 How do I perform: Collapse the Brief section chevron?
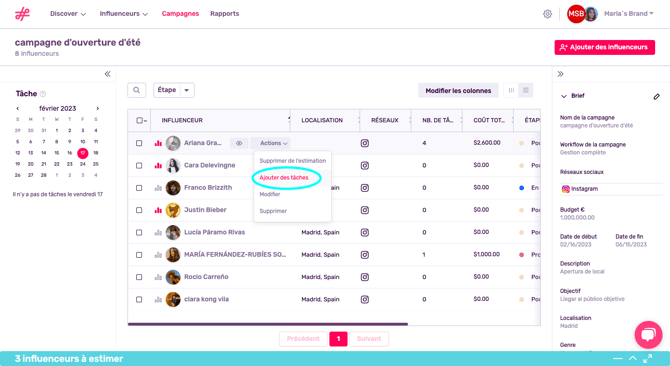click(x=564, y=96)
